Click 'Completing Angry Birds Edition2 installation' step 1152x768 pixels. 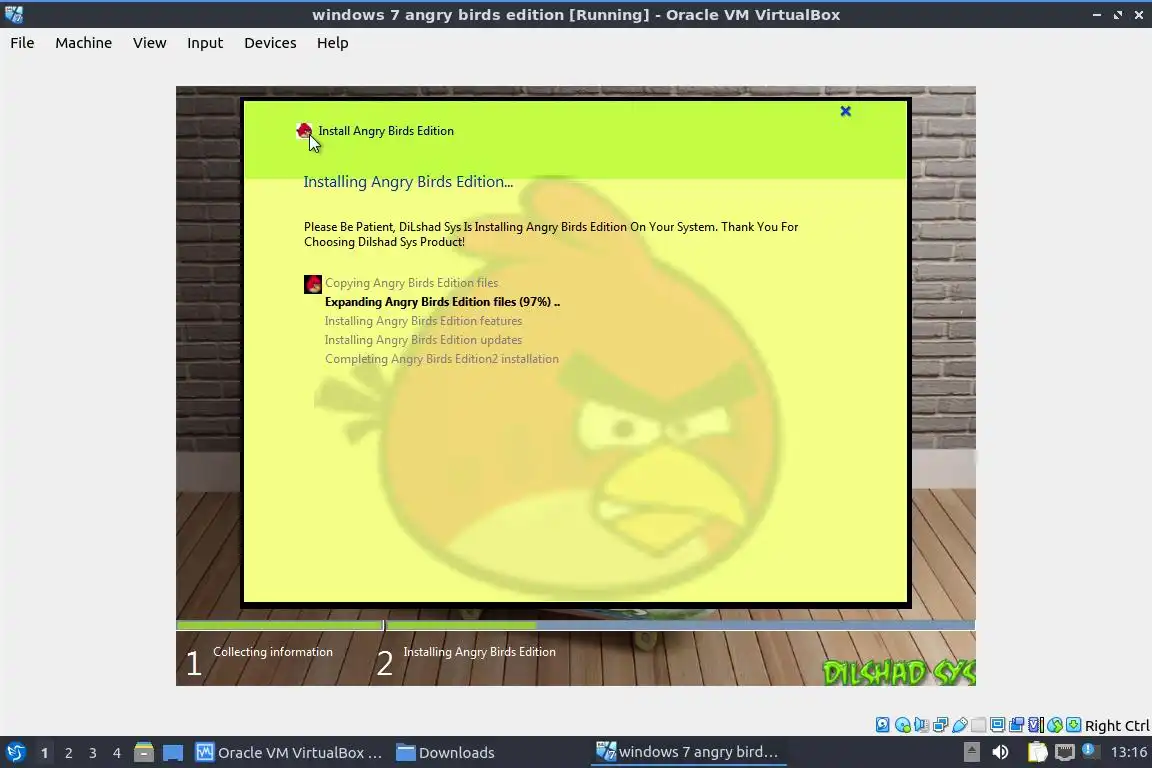pyautogui.click(x=442, y=359)
